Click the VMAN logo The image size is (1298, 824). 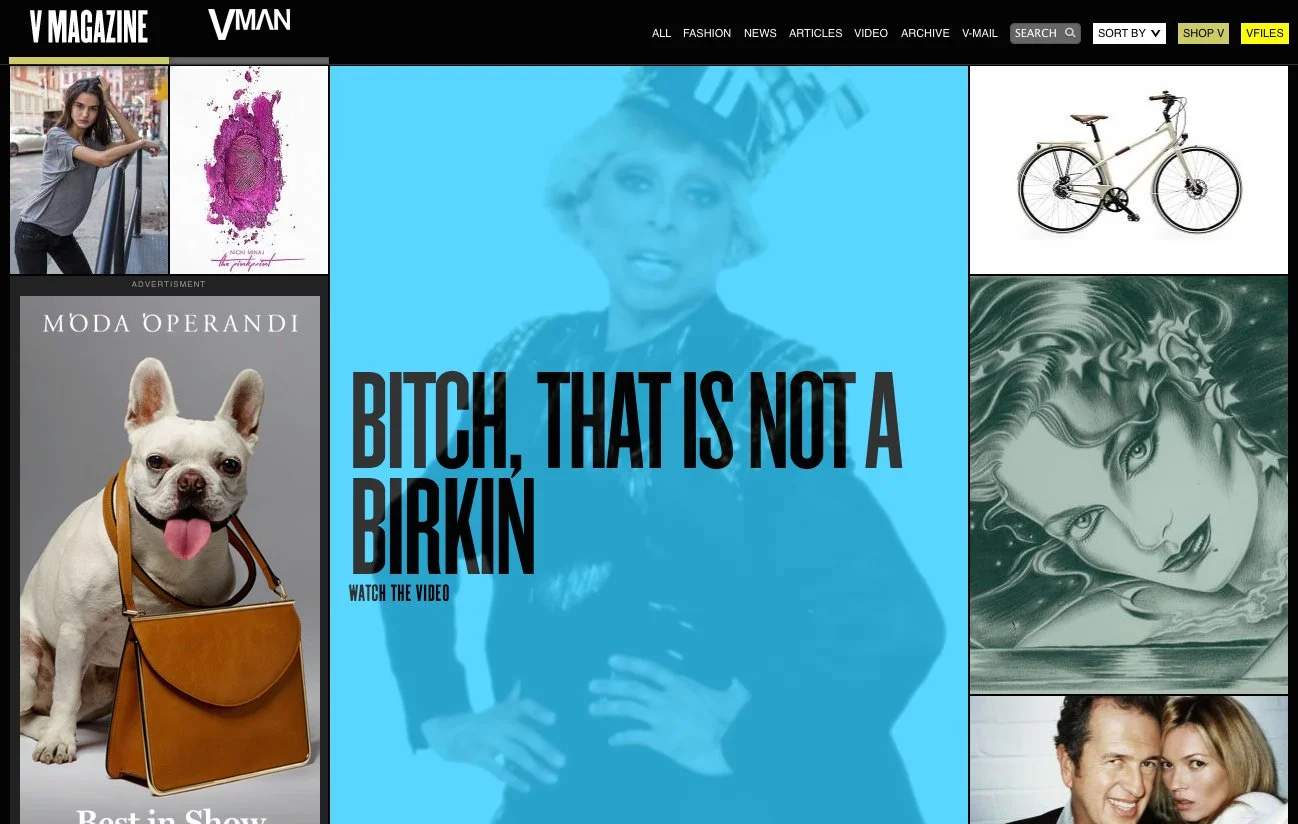(x=248, y=24)
